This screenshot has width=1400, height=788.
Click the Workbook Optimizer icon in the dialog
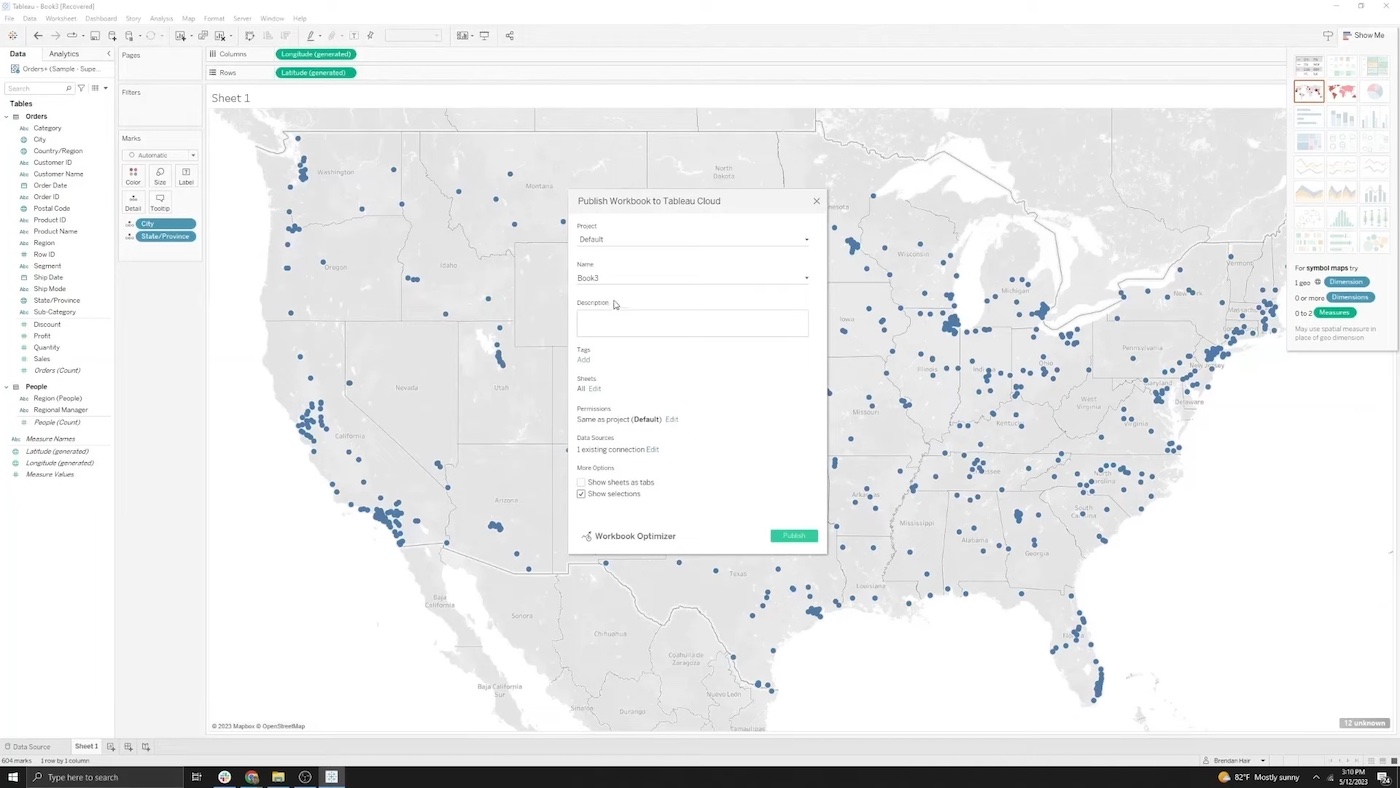click(585, 536)
